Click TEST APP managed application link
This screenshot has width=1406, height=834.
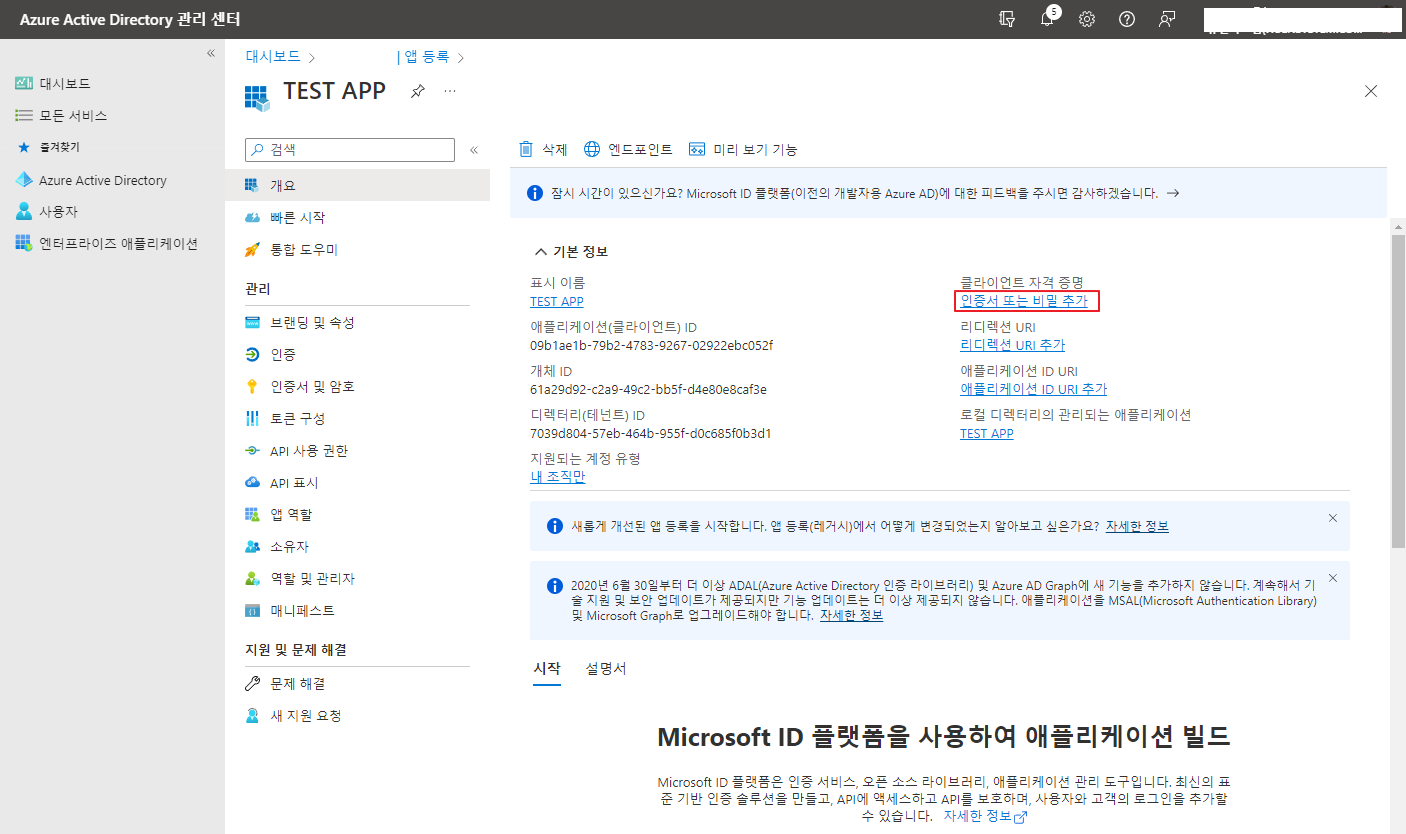point(987,433)
